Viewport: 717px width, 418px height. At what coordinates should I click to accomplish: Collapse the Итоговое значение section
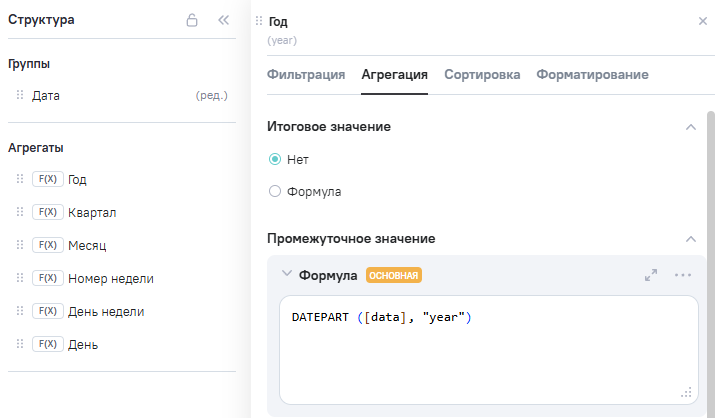point(690,127)
